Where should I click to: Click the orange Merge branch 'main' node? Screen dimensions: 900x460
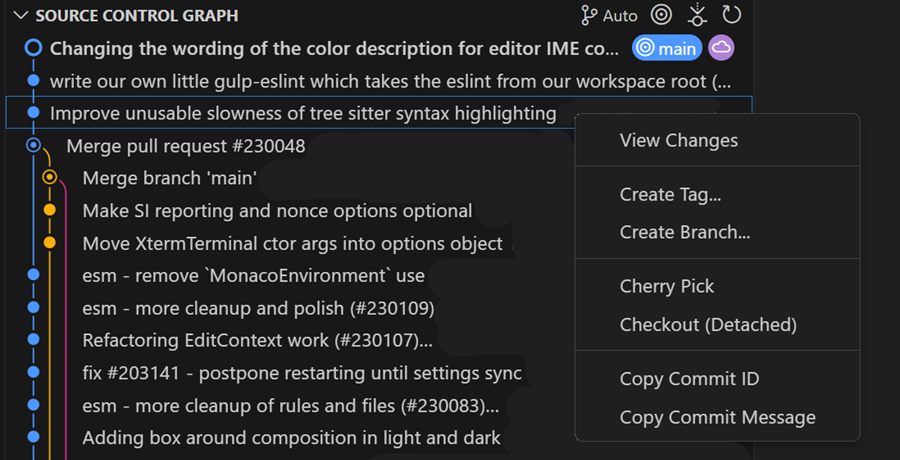pyautogui.click(x=49, y=178)
